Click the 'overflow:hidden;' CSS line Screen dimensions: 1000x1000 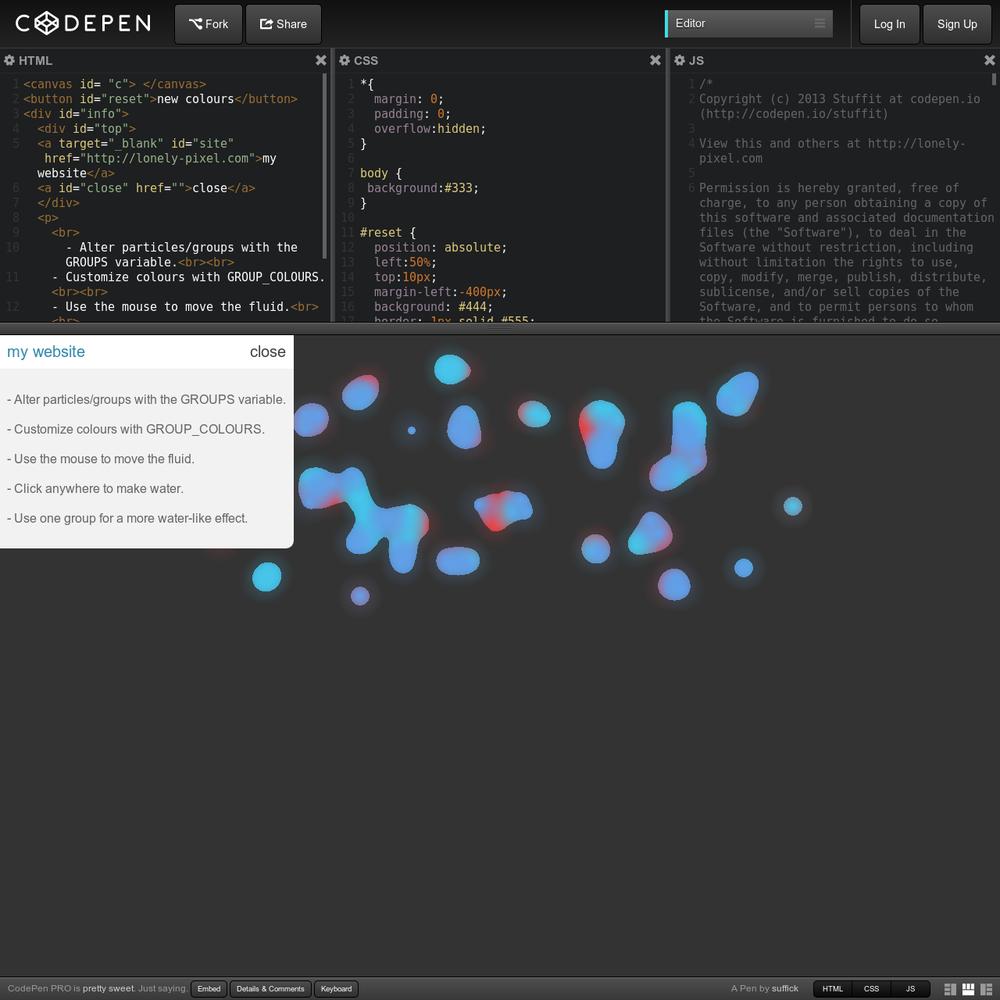(x=430, y=129)
